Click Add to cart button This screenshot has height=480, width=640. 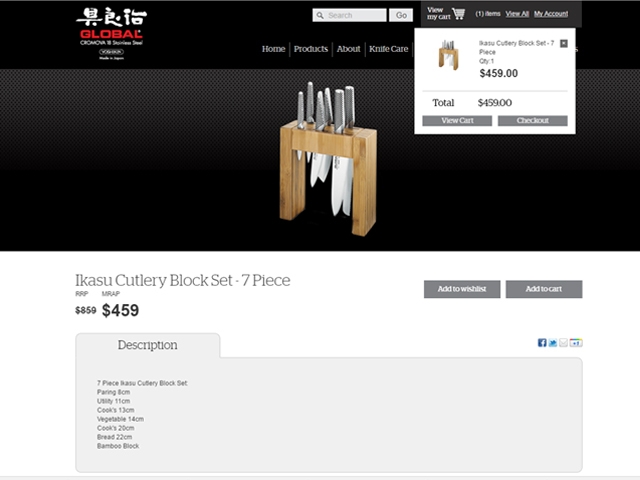coord(544,289)
